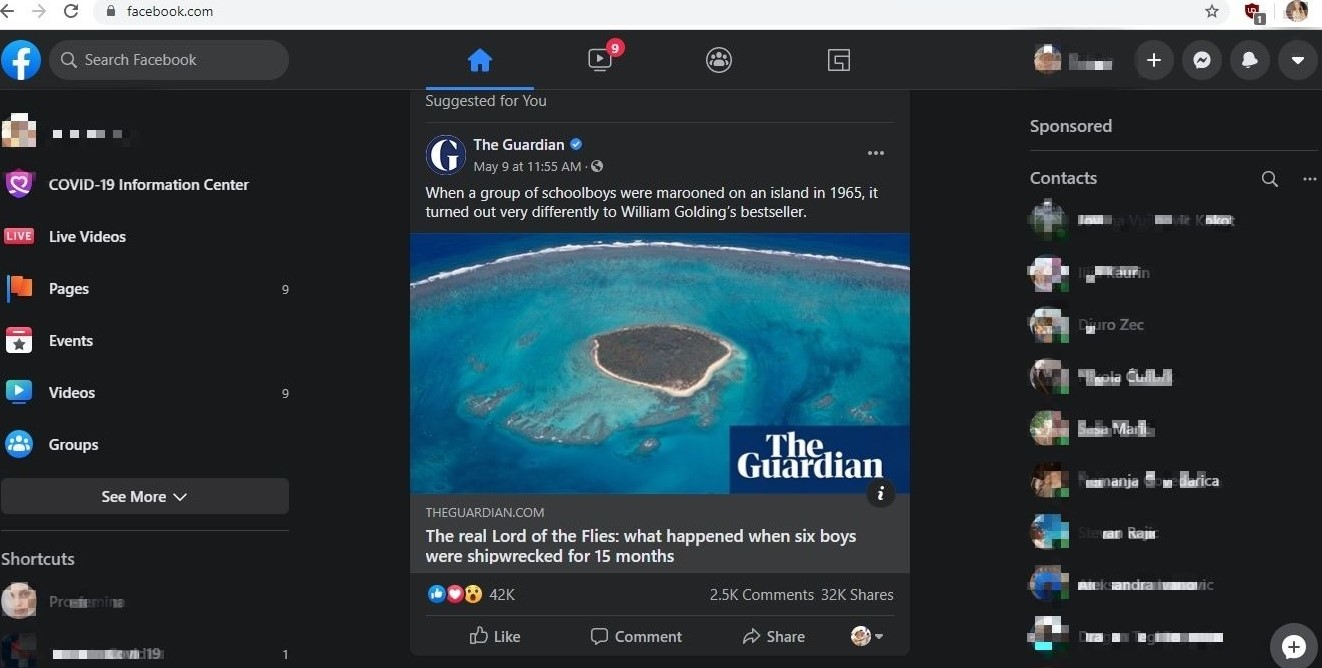Click the Search Facebook field

[x=170, y=60]
